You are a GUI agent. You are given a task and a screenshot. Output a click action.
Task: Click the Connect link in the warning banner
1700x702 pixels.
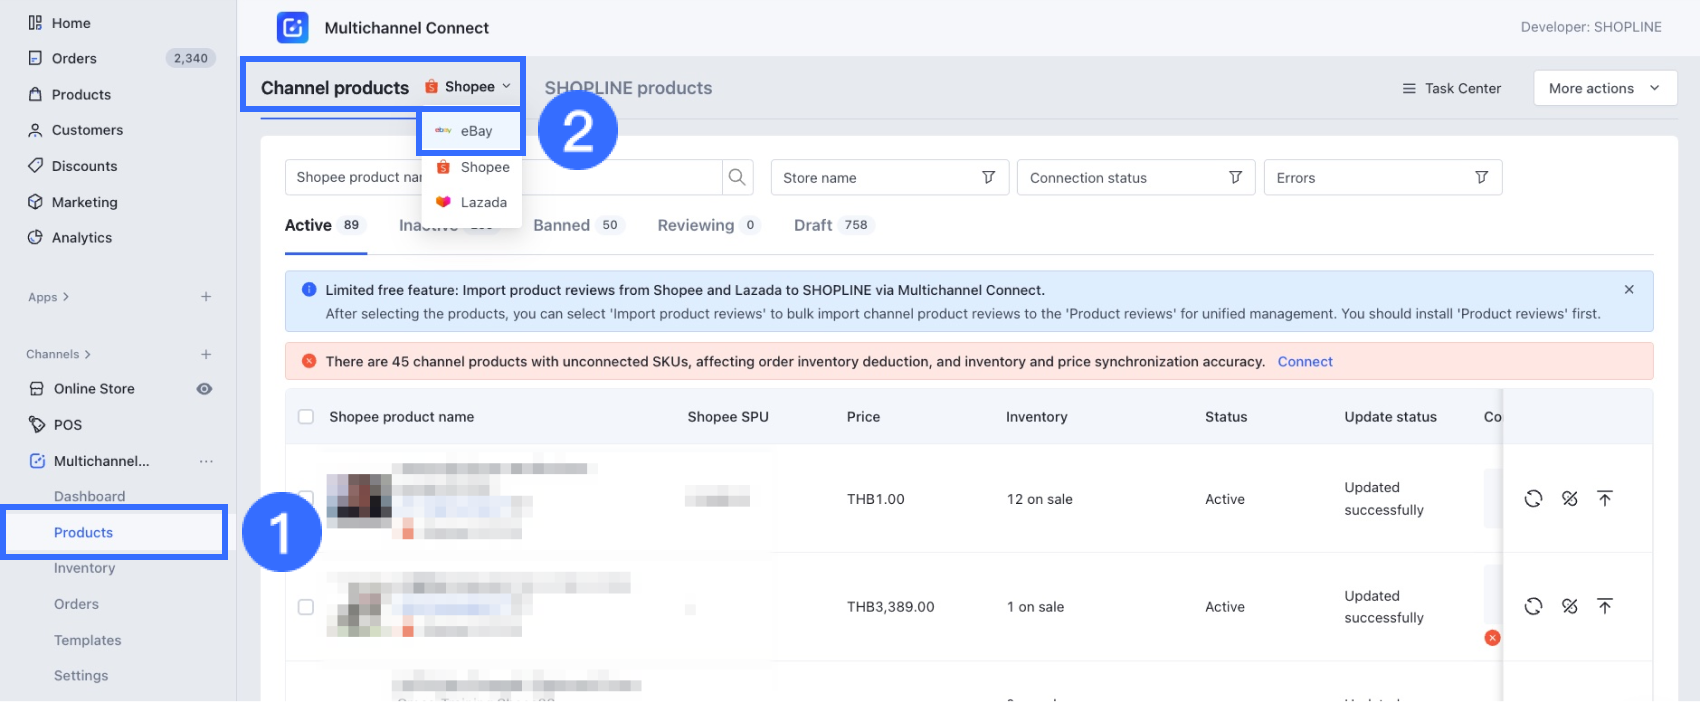tap(1304, 362)
